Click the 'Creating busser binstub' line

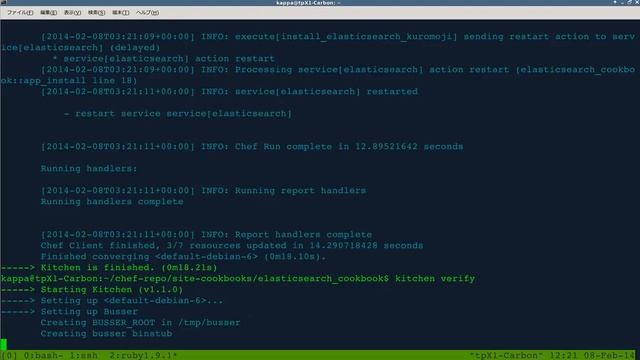106,334
